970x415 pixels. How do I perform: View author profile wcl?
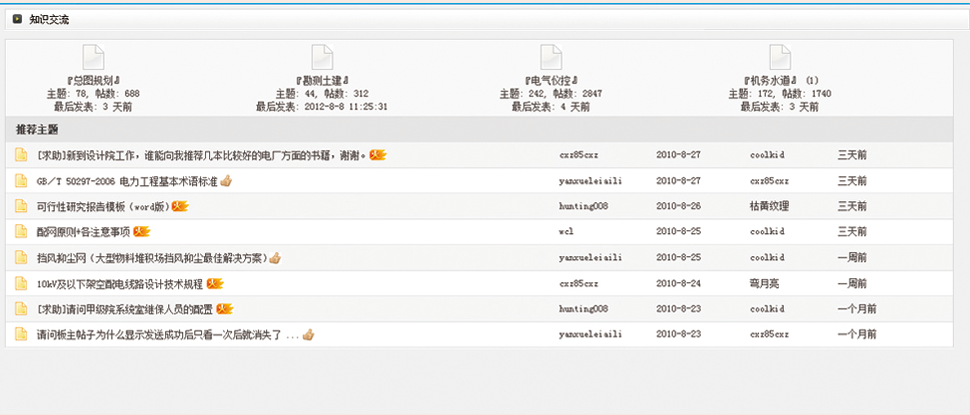pos(565,232)
